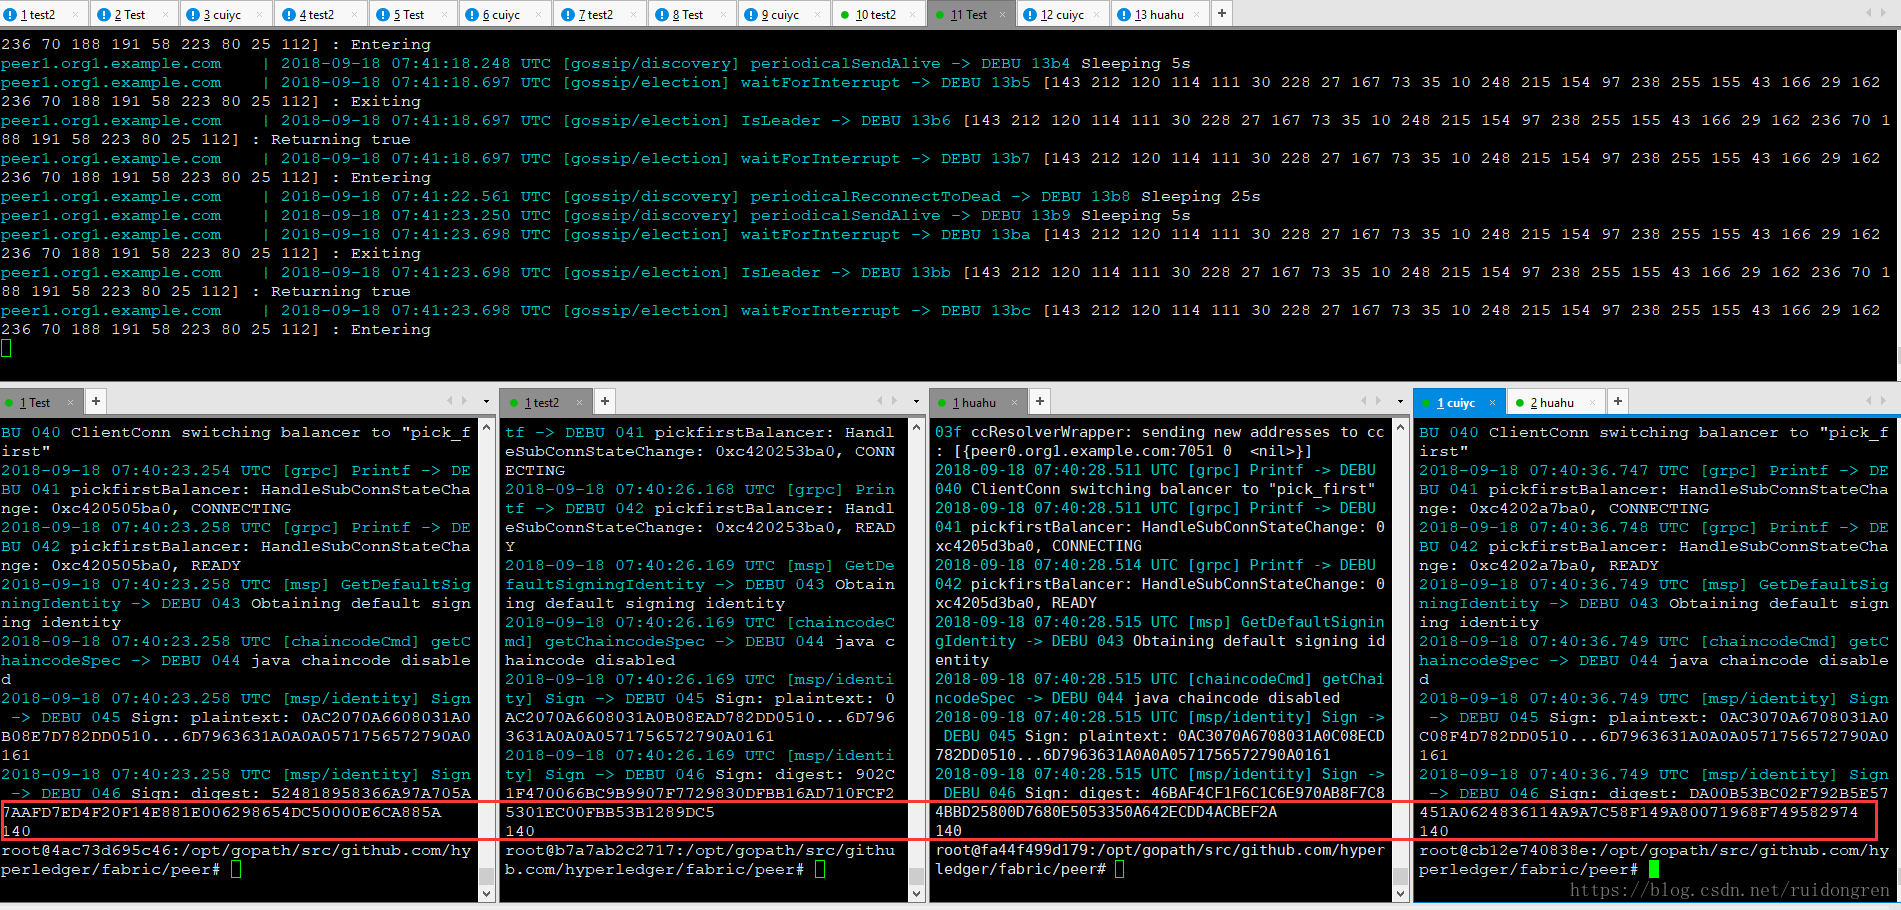This screenshot has height=910, width=1901.
Task: Close the 1 test2 pane tab
Action: coord(579,403)
